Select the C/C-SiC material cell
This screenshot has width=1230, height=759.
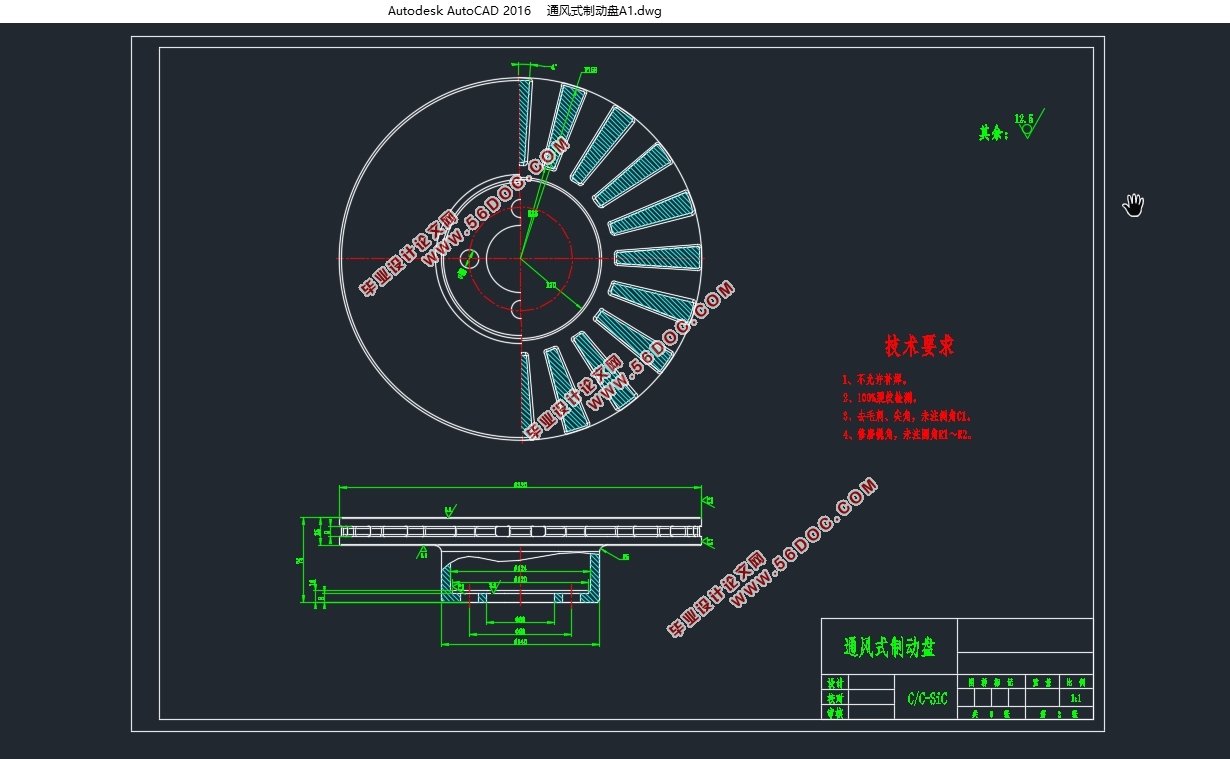tap(927, 698)
